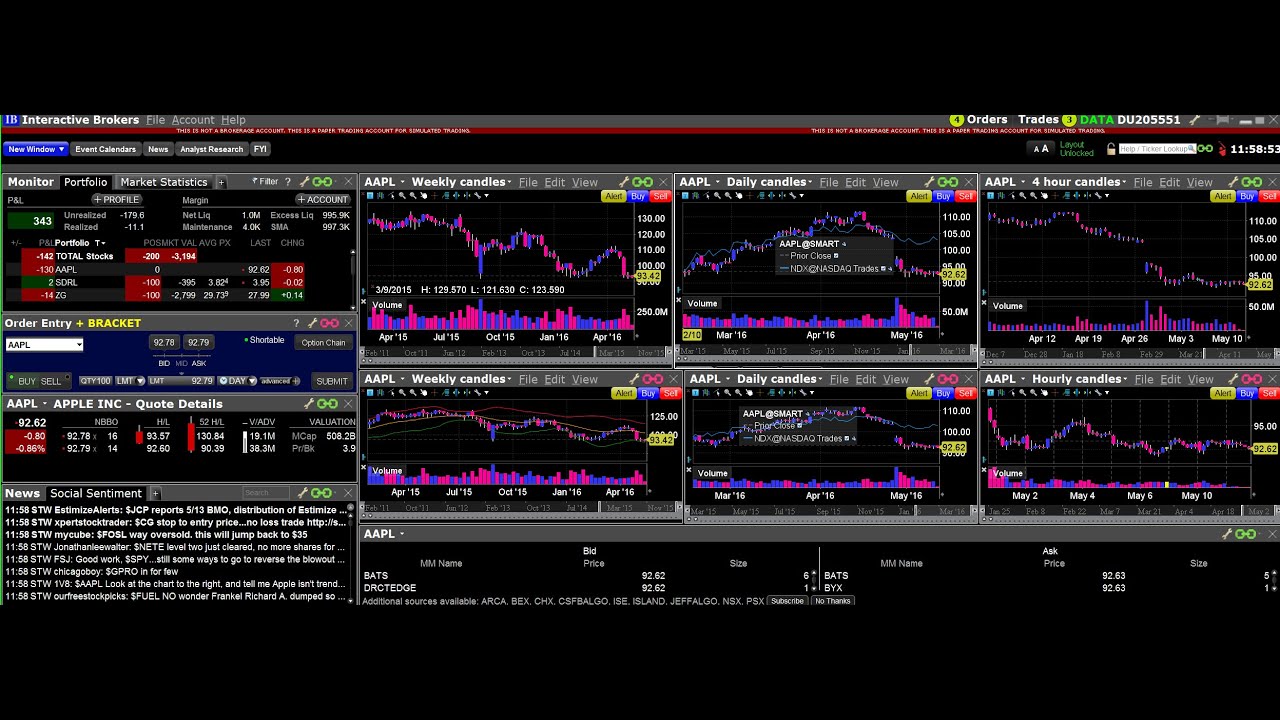The width and height of the screenshot is (1280, 720).
Task: Open Analyst Research button
Action: [211, 149]
